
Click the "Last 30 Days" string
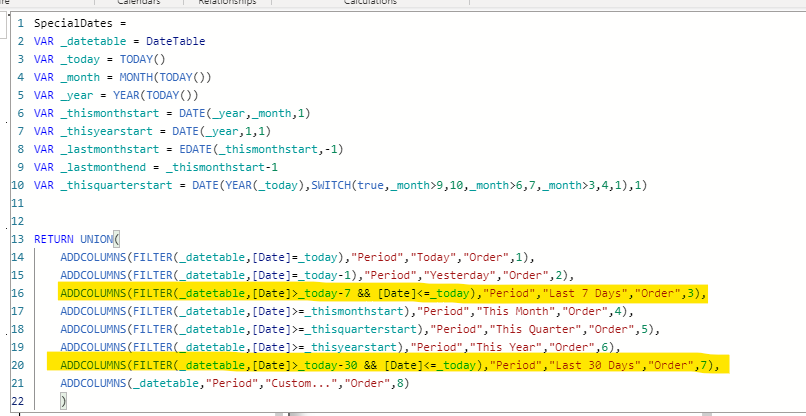(595, 365)
